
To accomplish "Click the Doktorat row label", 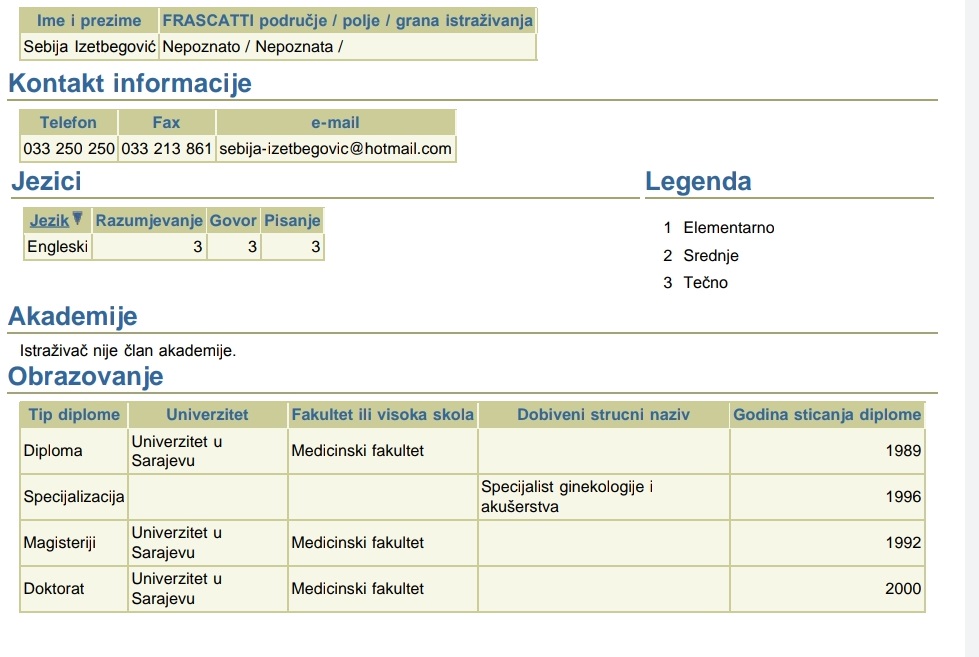I will (54, 589).
